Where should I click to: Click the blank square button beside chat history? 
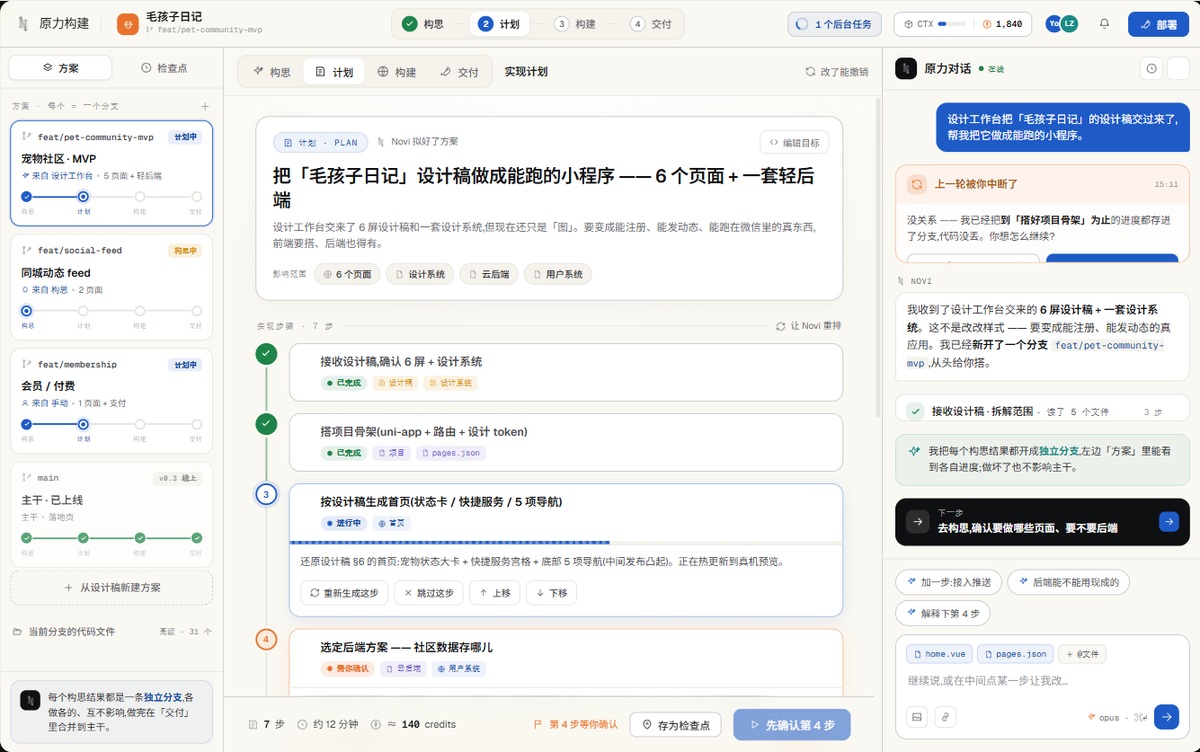(x=1178, y=69)
